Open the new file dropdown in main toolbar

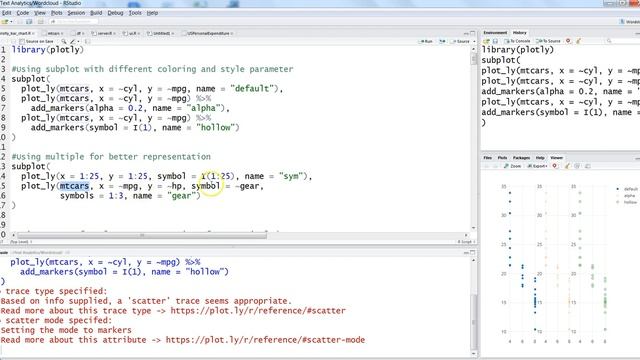point(11,22)
